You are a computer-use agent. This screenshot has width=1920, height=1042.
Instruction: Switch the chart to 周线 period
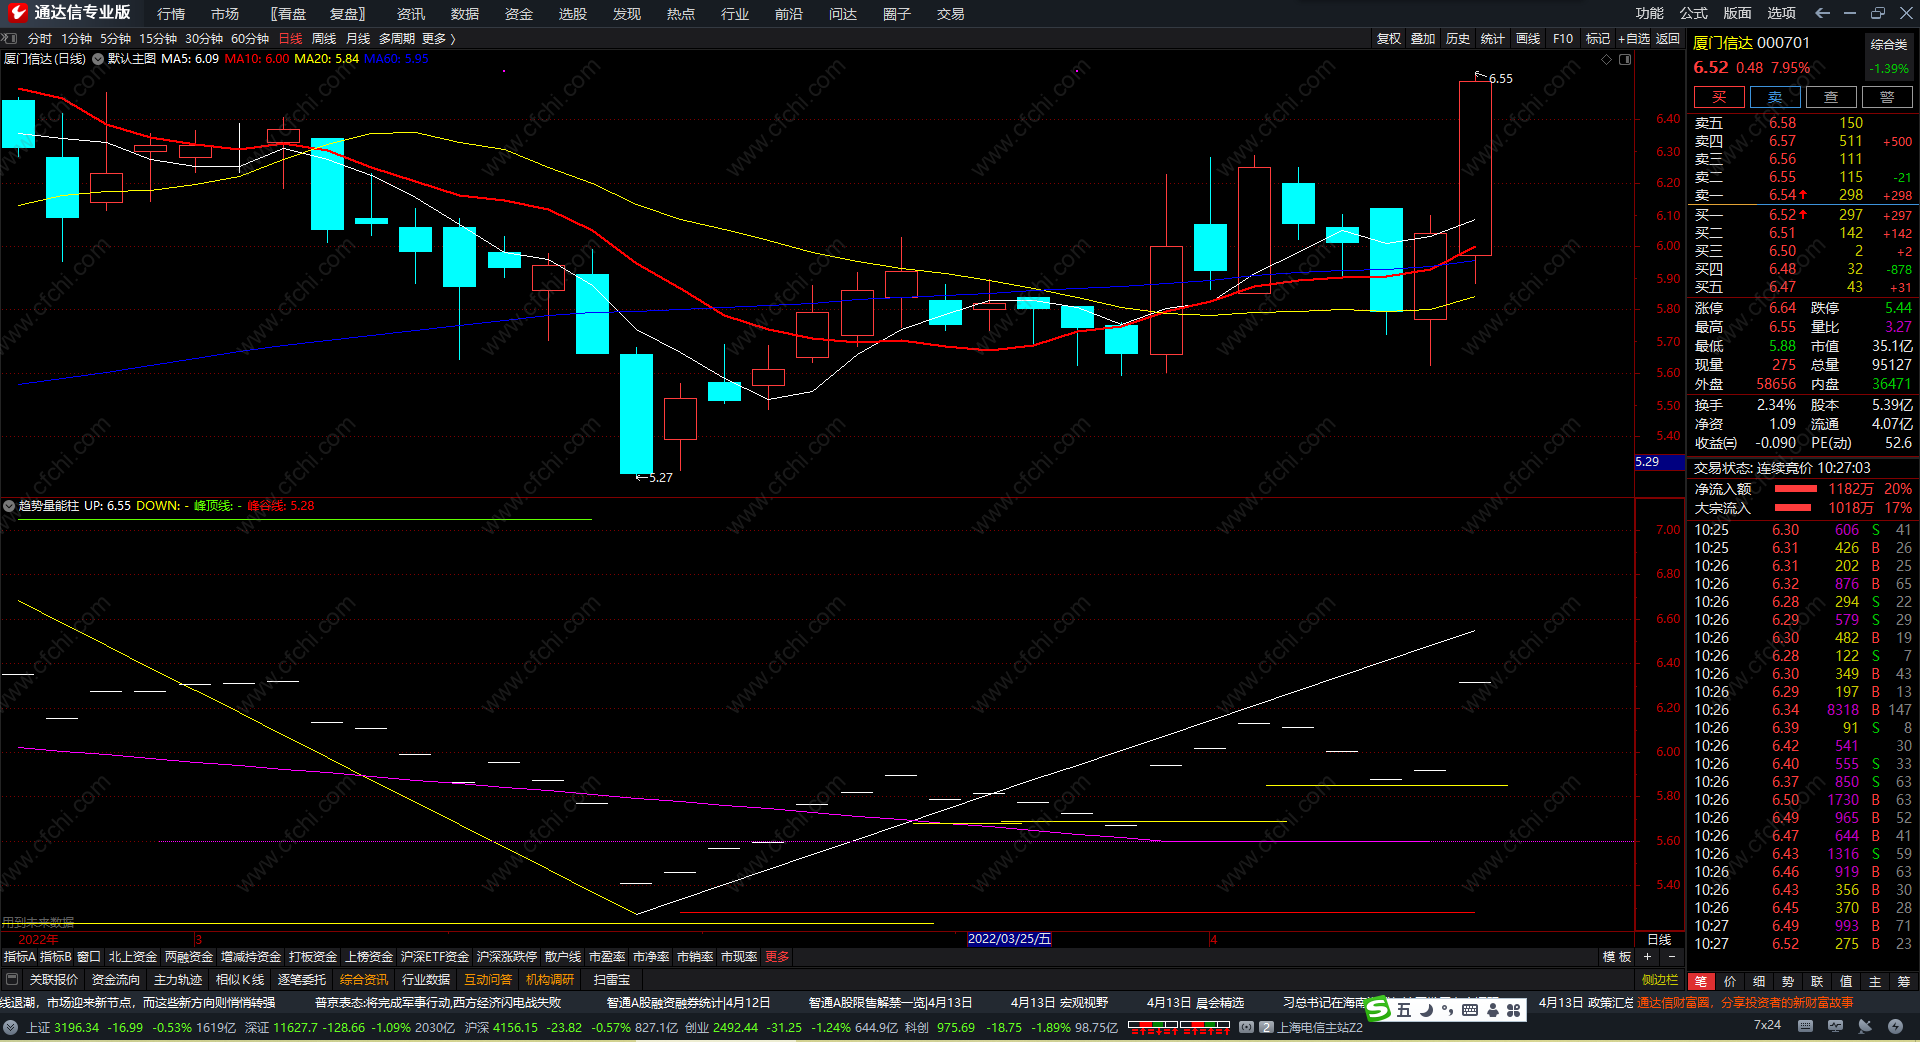(x=324, y=39)
